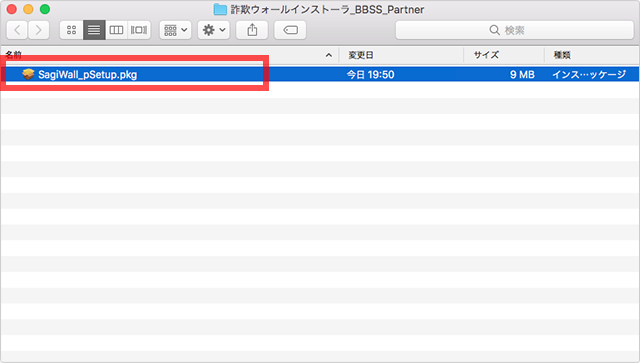
Task: Click the folder icon in the title bar
Action: coord(220,9)
